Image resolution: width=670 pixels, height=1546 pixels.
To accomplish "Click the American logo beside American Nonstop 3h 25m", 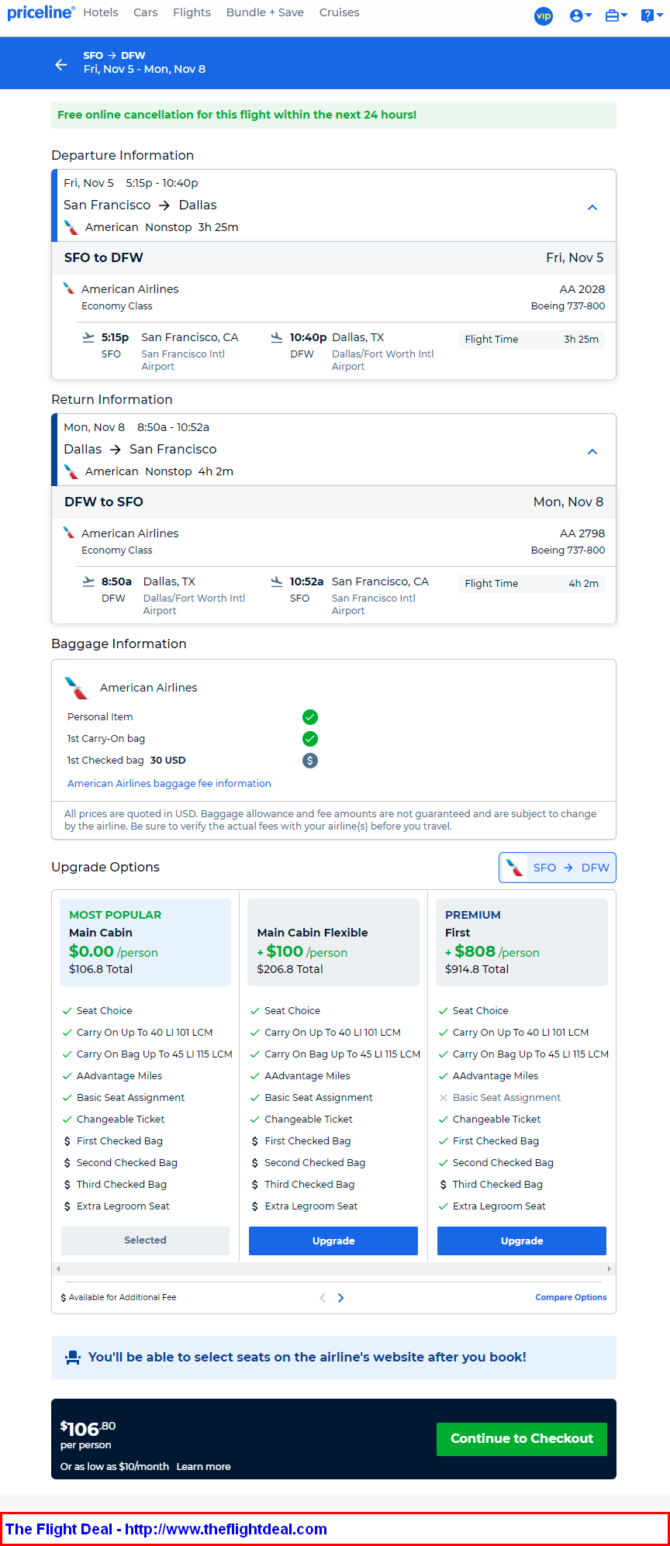I will [71, 227].
